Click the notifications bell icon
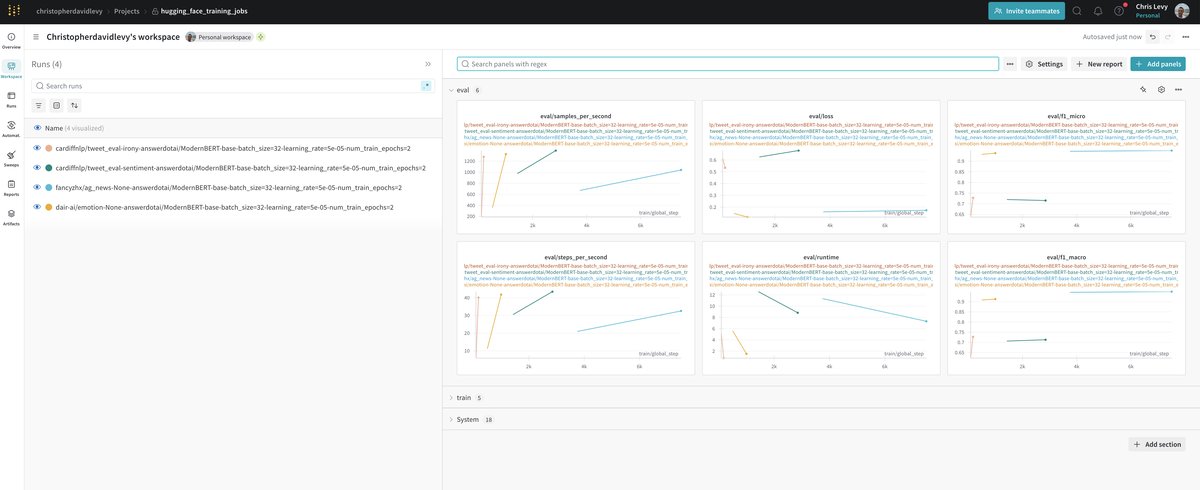This screenshot has height=490, width=1200. click(1097, 11)
